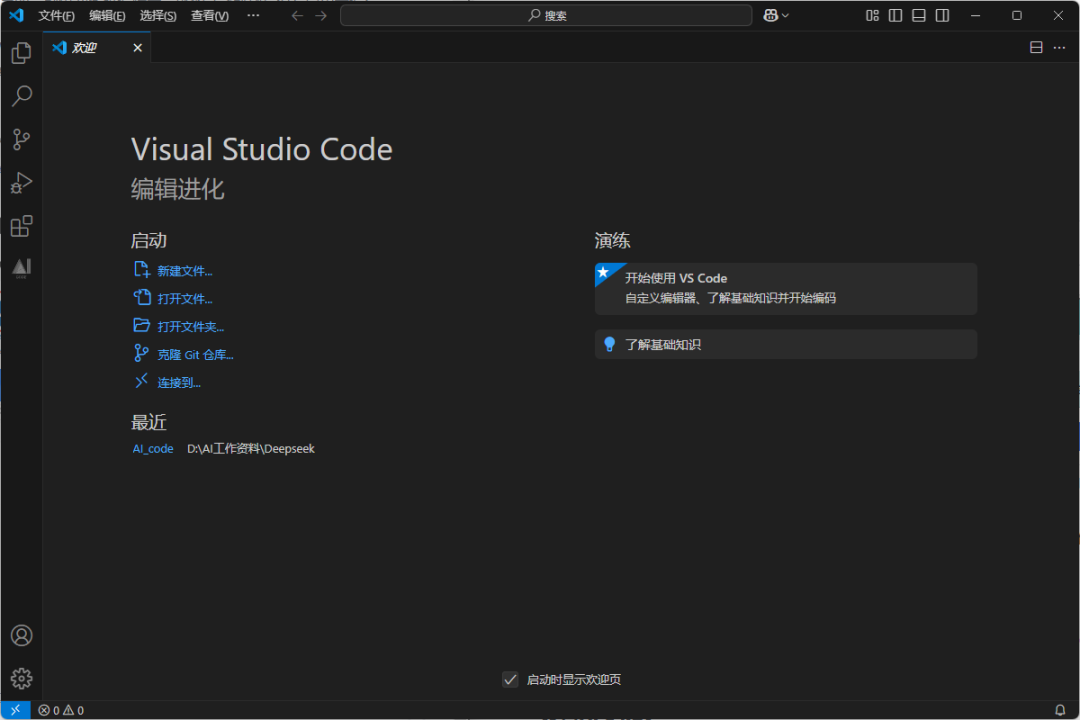Click the notifications bell in status bar
Viewport: 1080px width, 720px height.
click(x=1060, y=710)
